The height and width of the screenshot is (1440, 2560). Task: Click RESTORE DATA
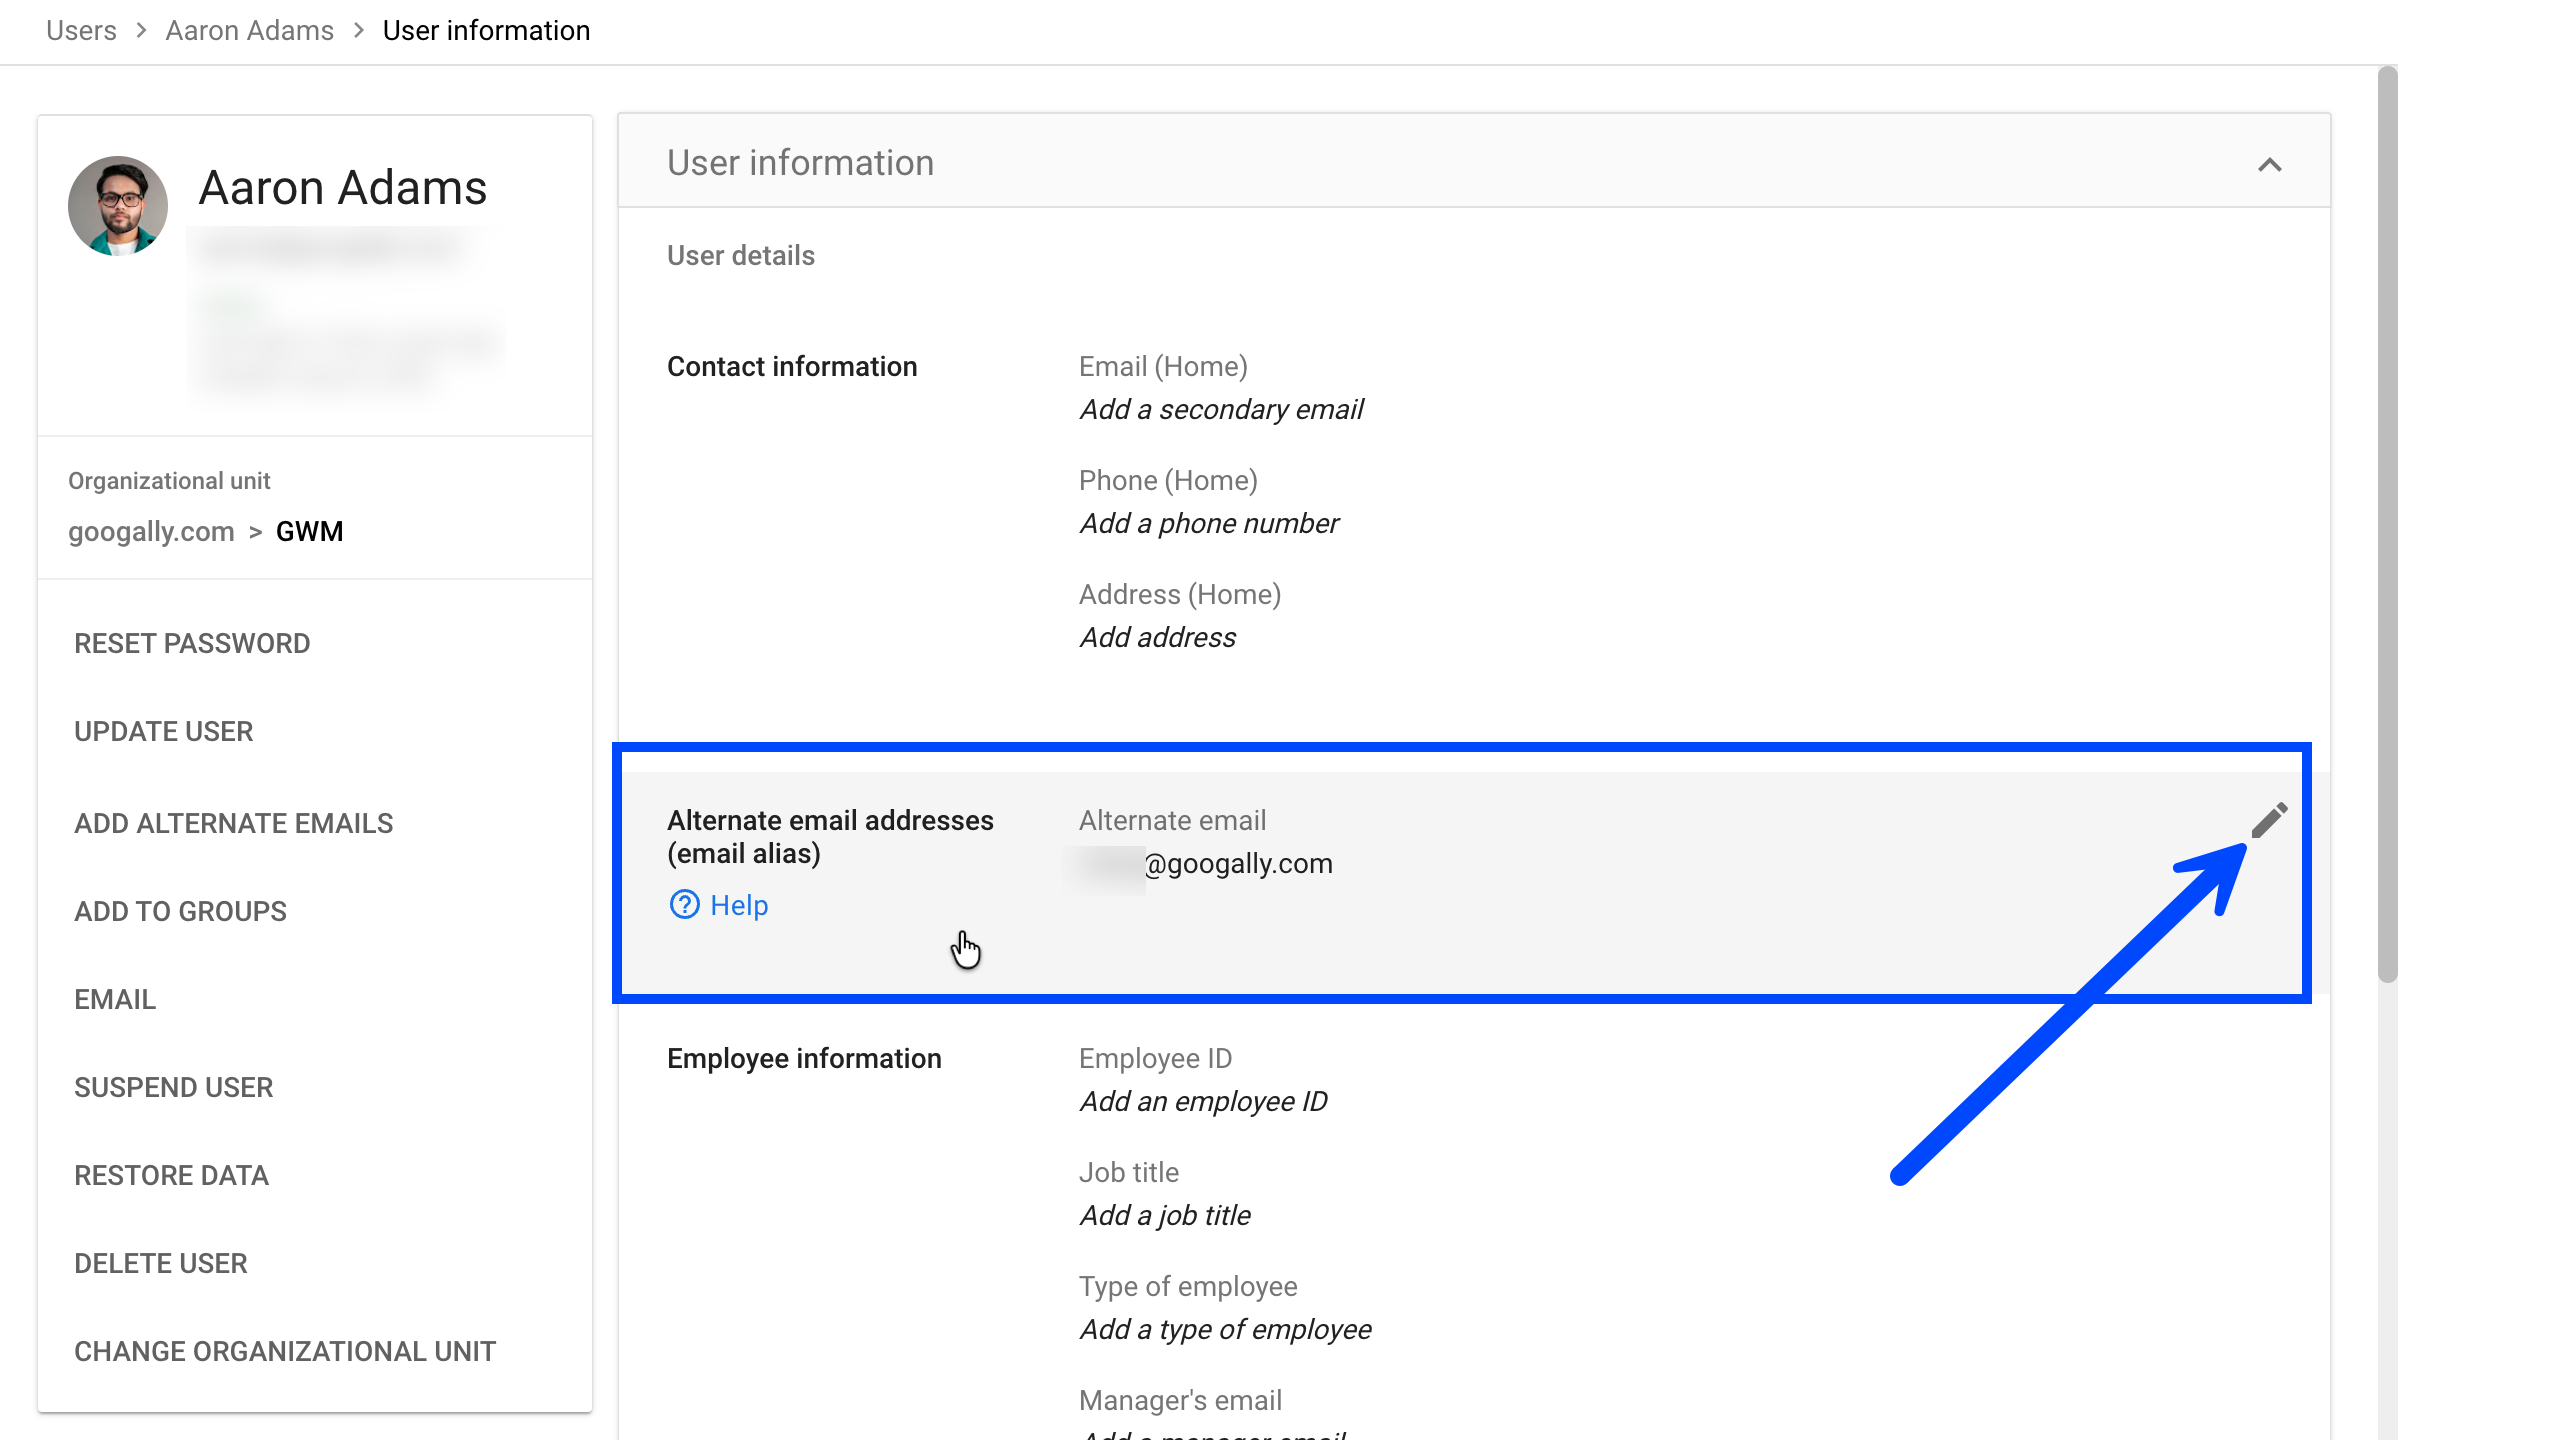pyautogui.click(x=171, y=1176)
